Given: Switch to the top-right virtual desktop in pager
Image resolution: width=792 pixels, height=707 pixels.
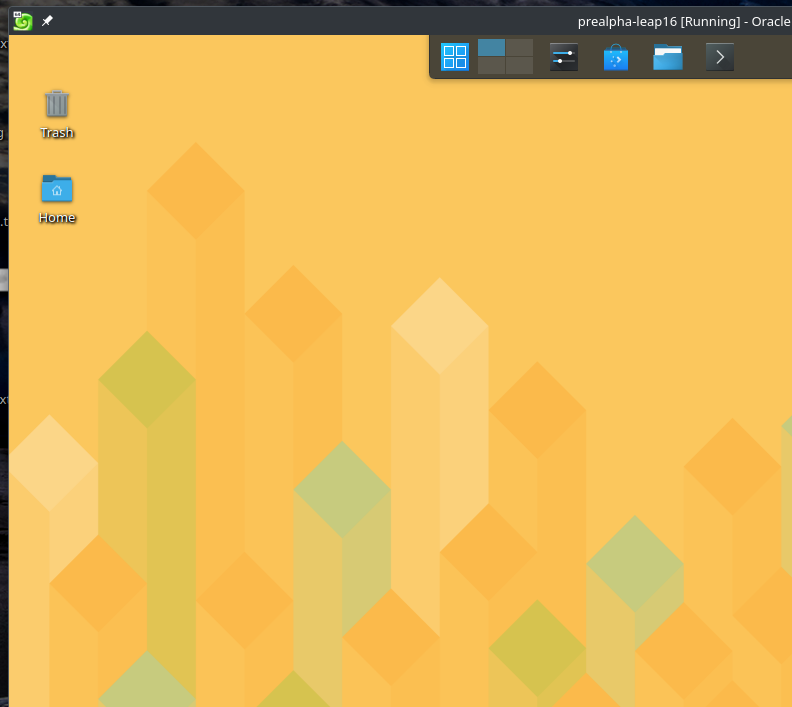Looking at the screenshot, I should [519, 48].
